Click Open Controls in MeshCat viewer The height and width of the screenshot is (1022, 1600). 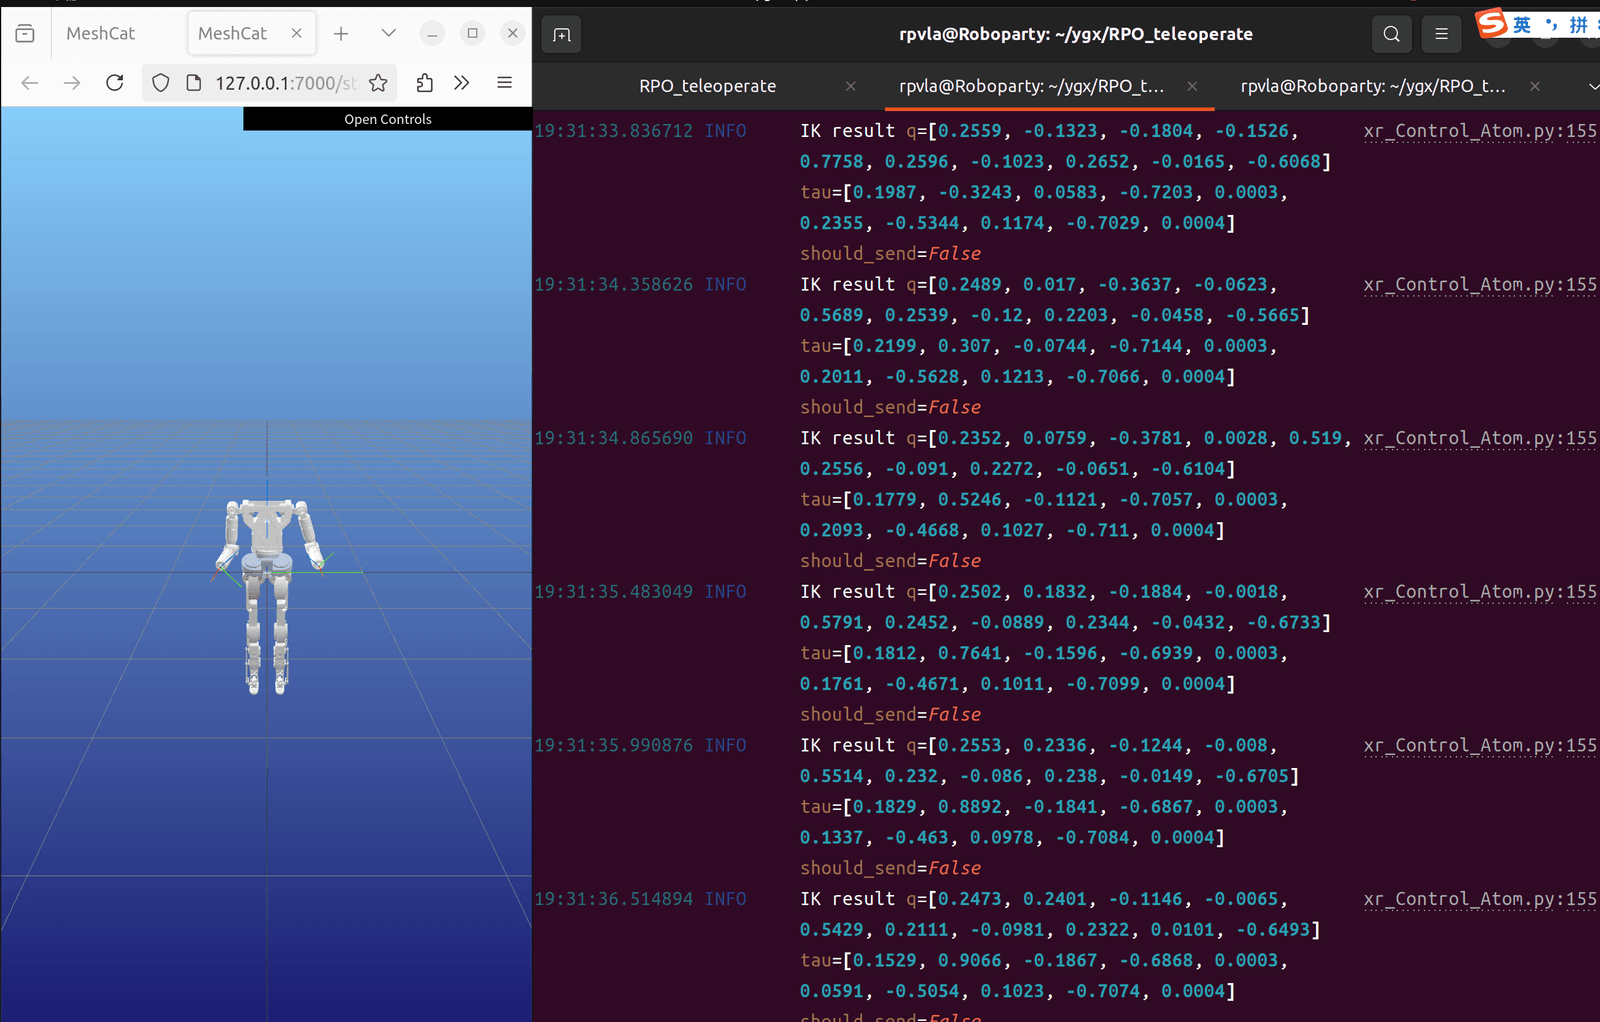click(x=388, y=119)
